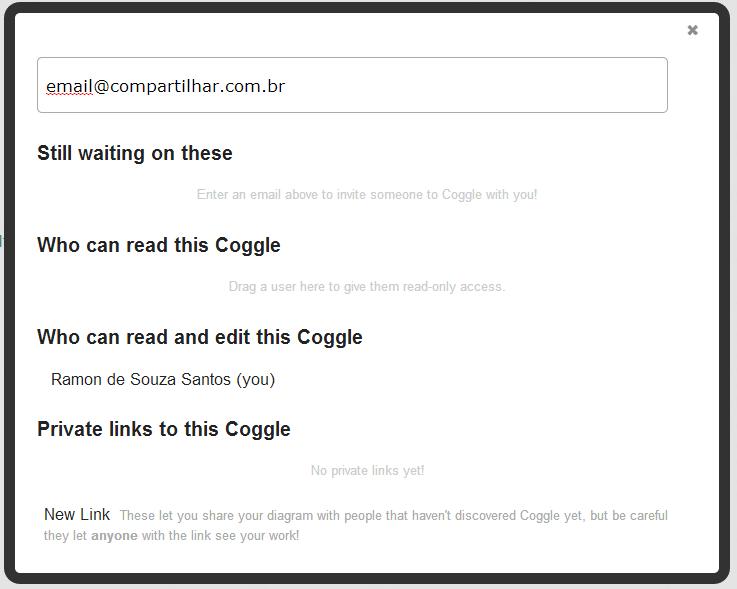Click the "Still waiting on these" heading
This screenshot has width=737, height=589.
(x=135, y=153)
